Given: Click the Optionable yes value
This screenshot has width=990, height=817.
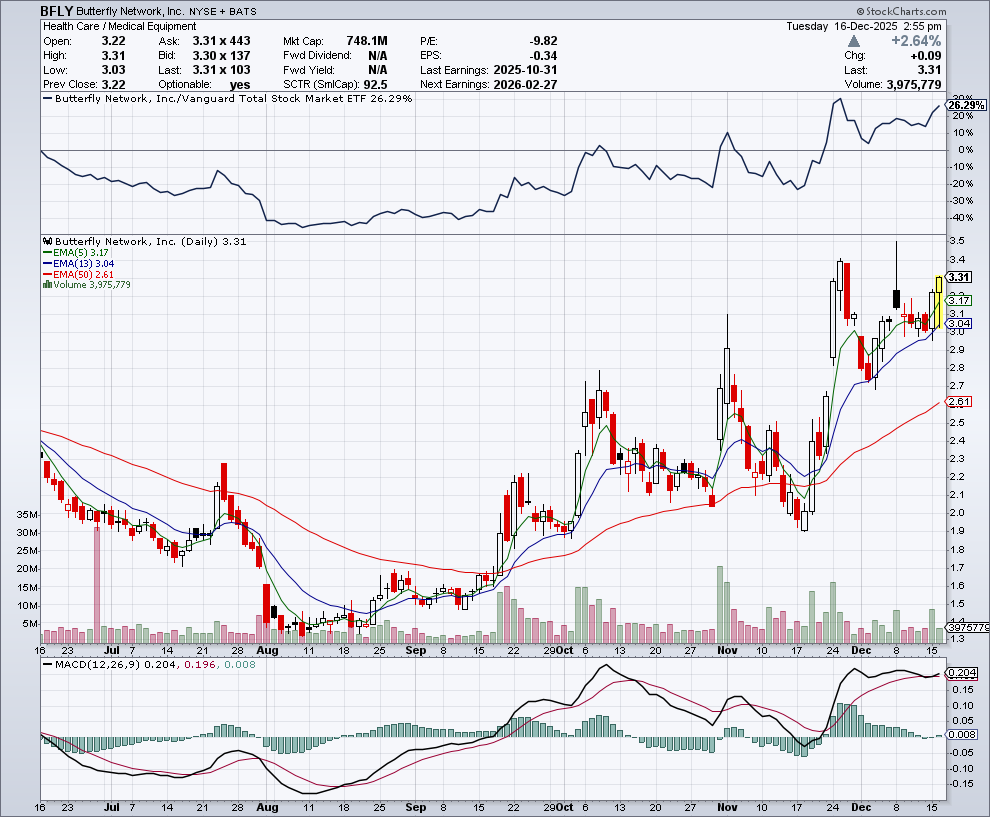Looking at the screenshot, I should tap(240, 85).
